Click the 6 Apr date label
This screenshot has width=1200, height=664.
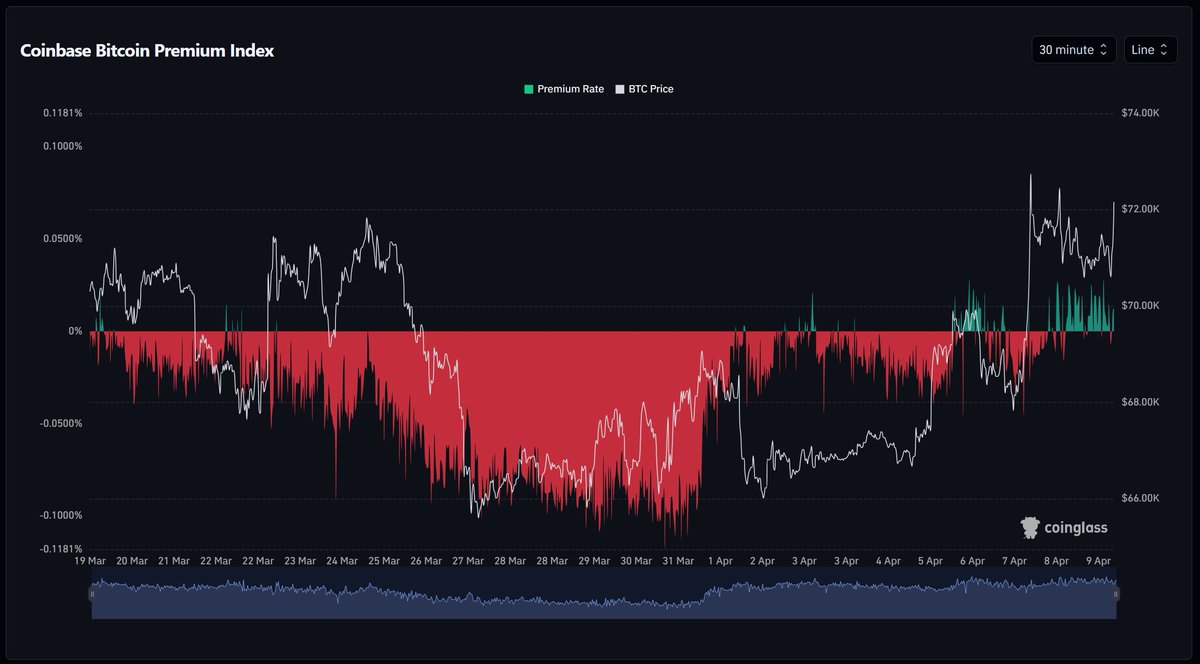click(972, 561)
